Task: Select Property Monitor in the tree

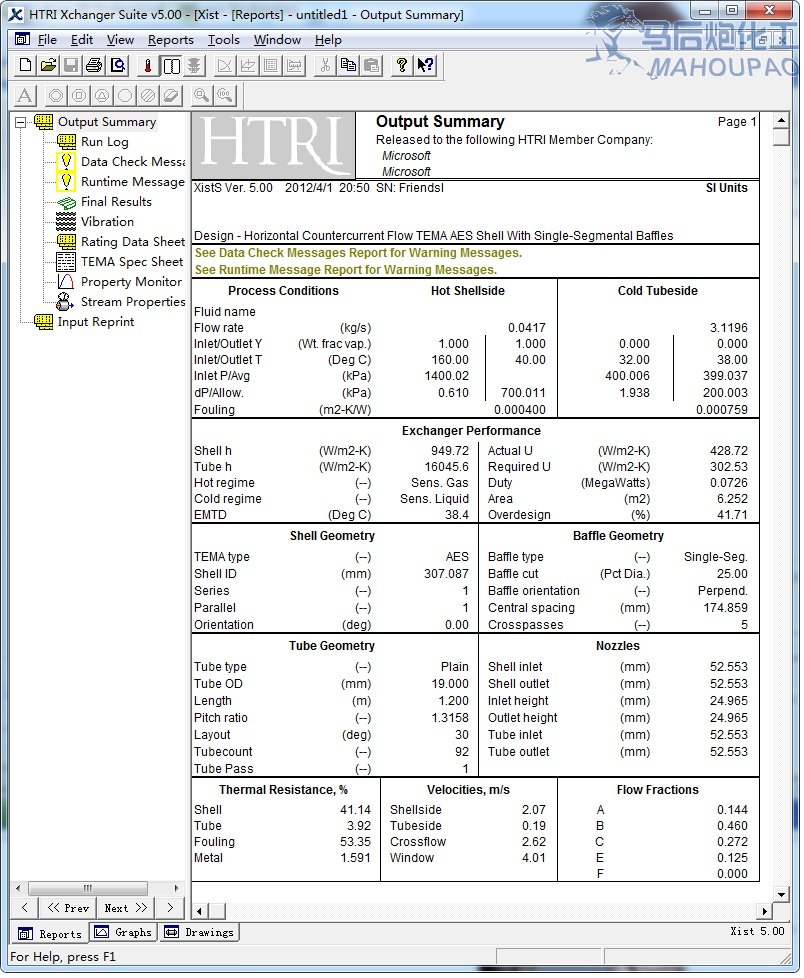Action: (131, 282)
